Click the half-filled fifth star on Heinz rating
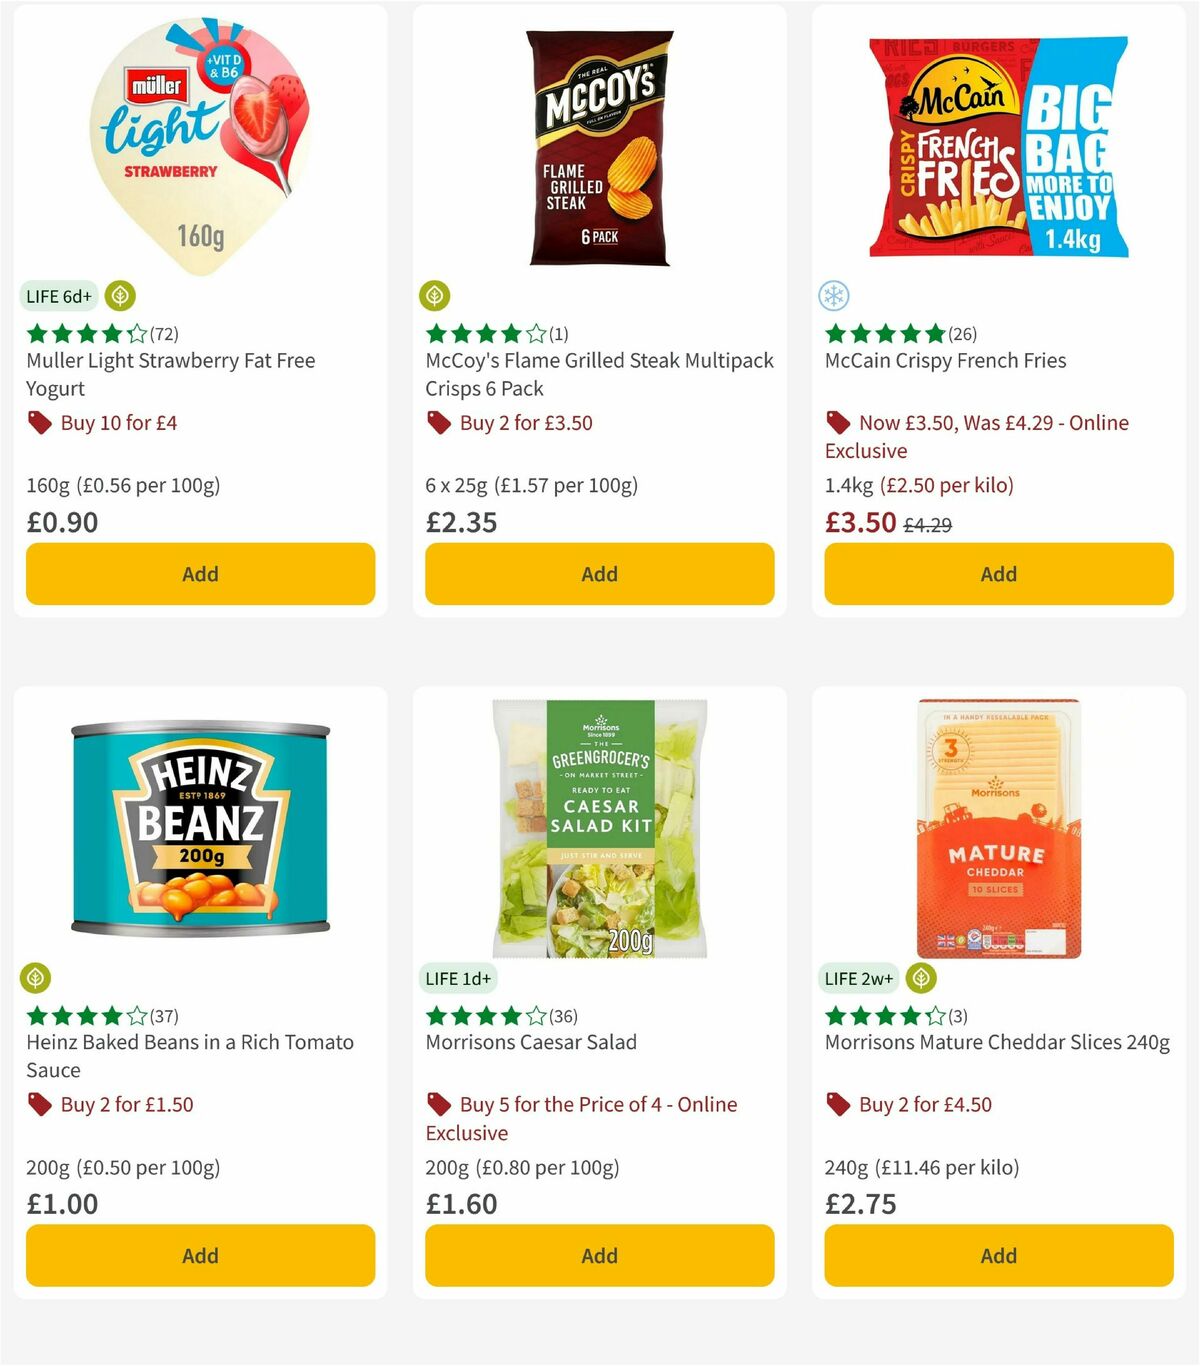This screenshot has height=1366, width=1200. point(137,1015)
